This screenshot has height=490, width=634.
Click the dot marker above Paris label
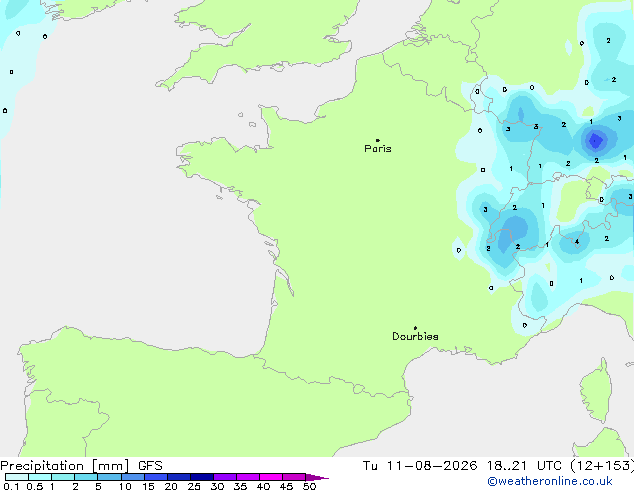(378, 140)
